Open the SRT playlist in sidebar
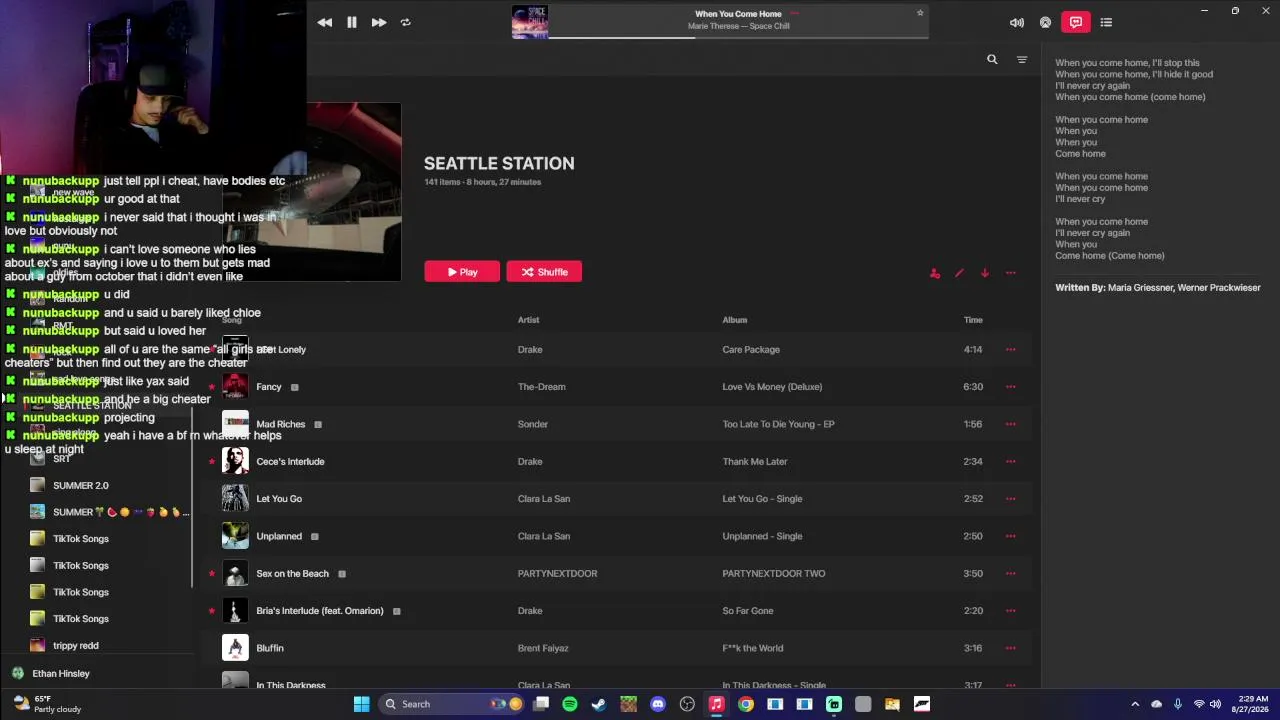 (62, 459)
